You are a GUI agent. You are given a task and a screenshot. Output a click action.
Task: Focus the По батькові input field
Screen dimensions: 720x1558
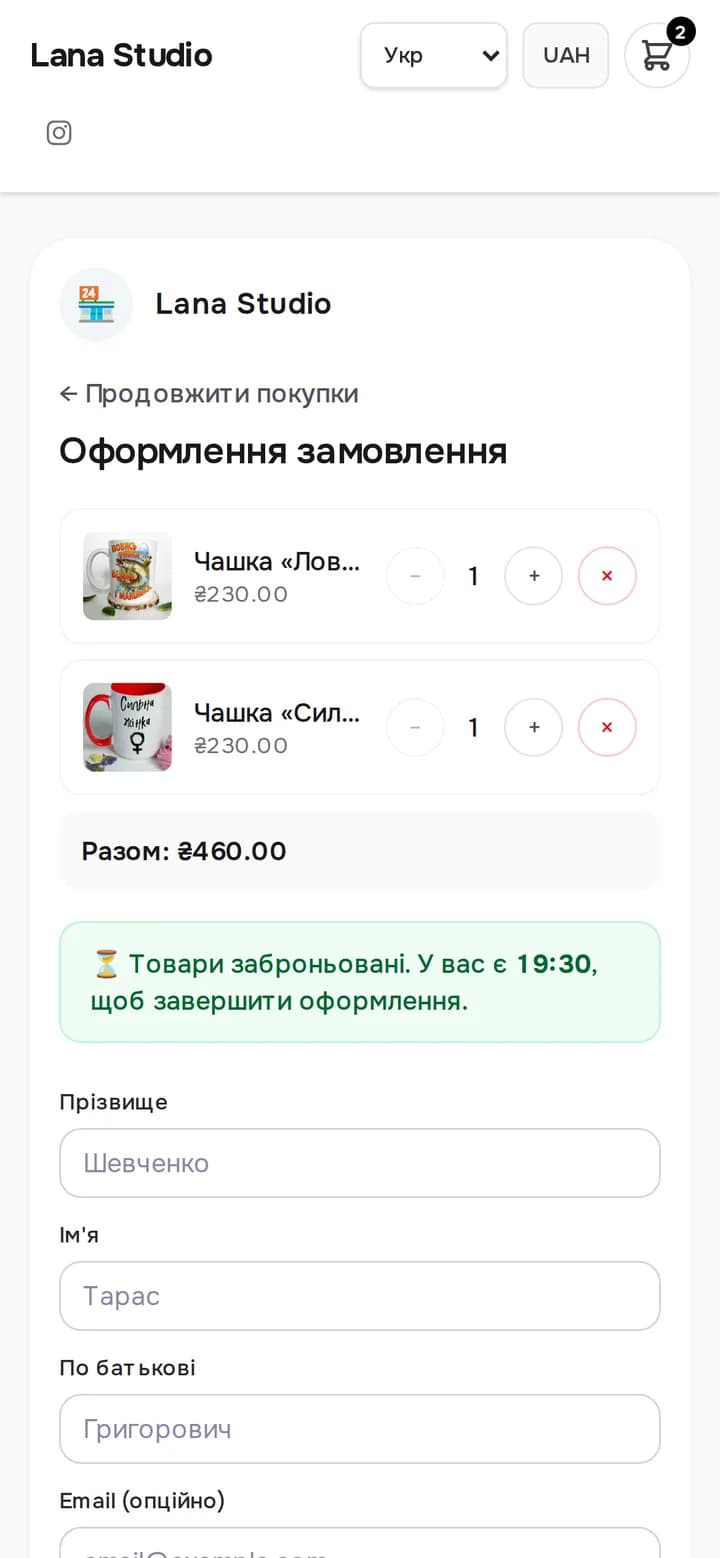(x=360, y=1429)
